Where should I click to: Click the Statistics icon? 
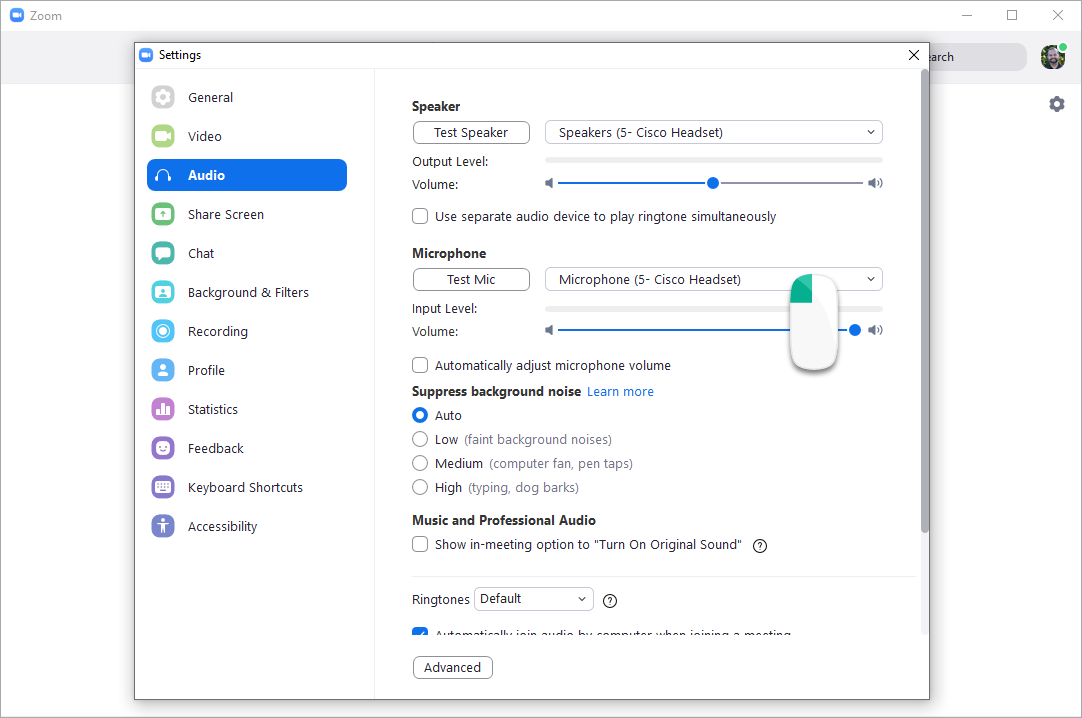tap(163, 409)
